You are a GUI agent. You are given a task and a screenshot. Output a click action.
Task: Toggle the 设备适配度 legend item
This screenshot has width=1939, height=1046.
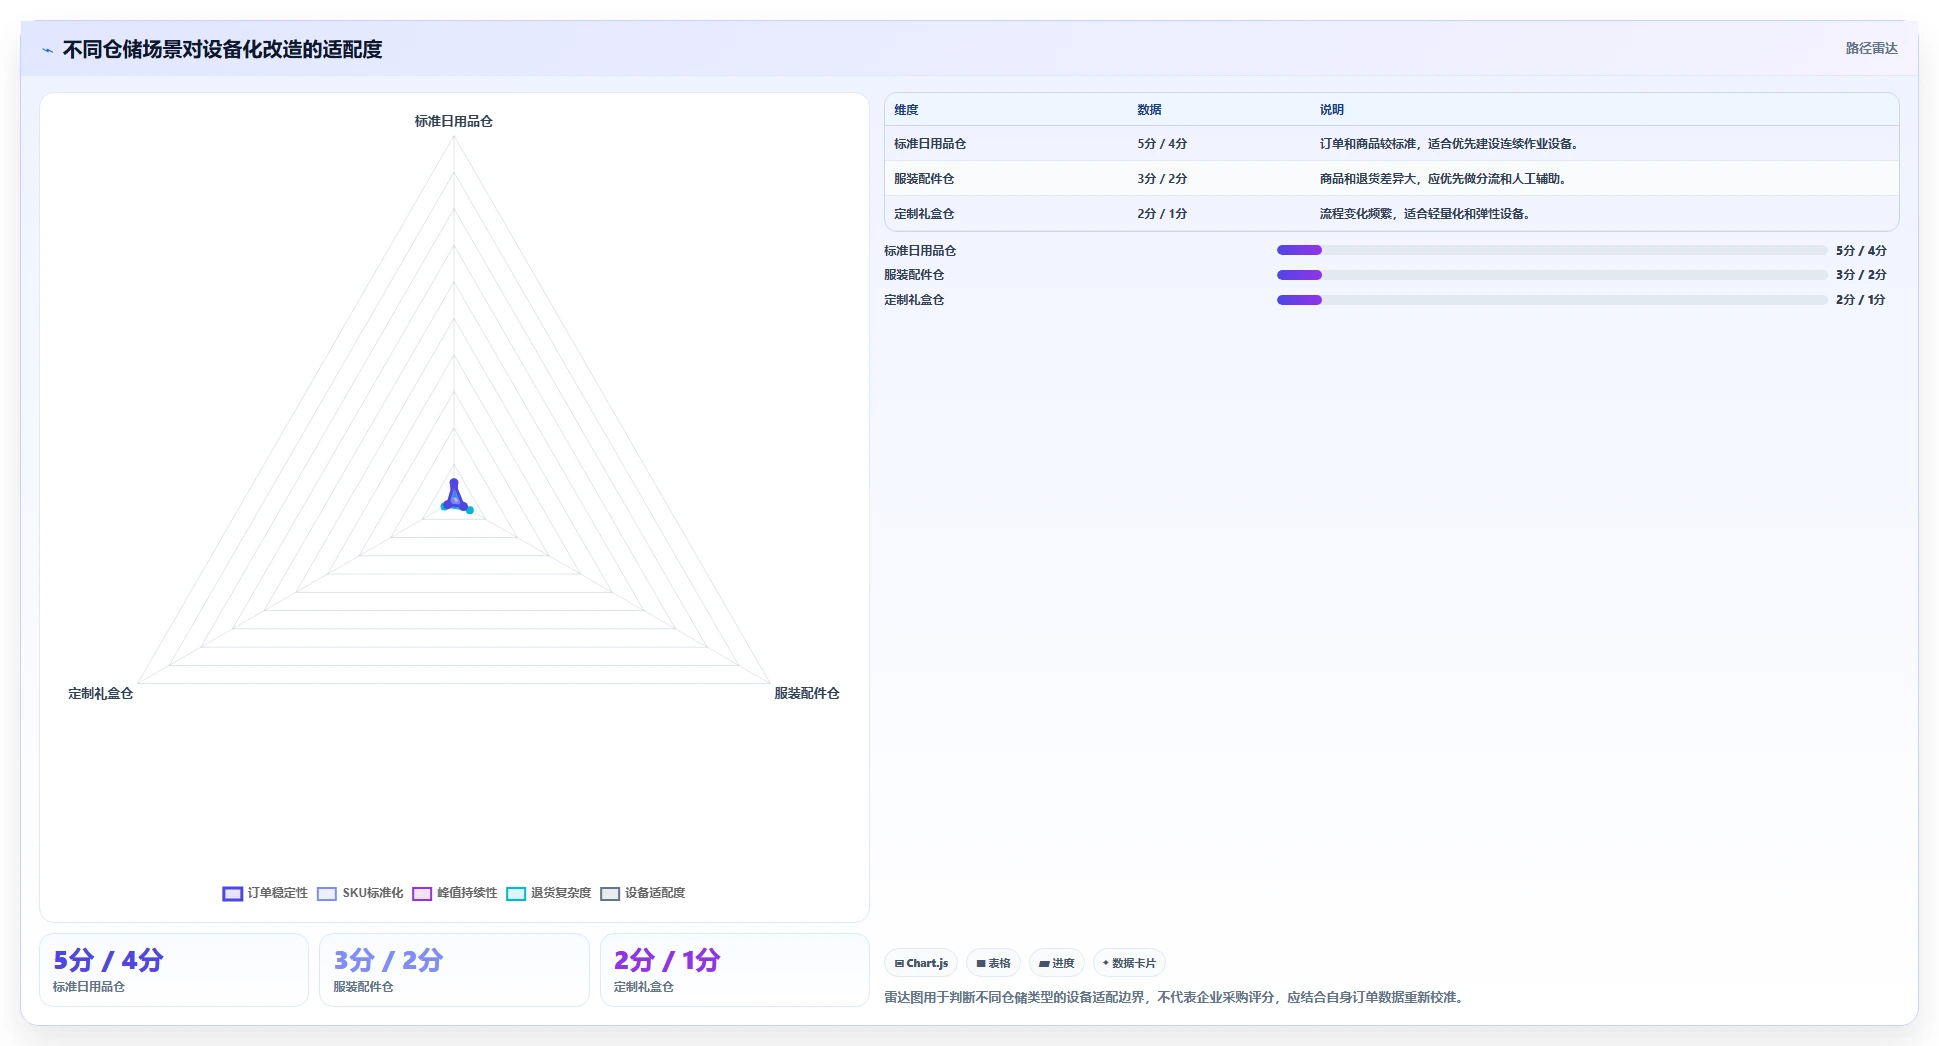coord(642,893)
